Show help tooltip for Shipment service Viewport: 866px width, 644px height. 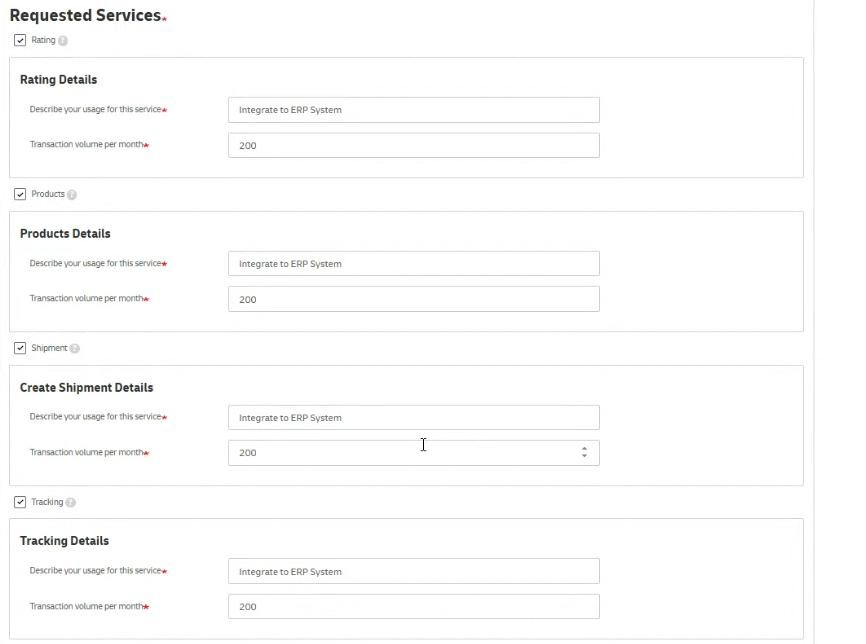(75, 349)
